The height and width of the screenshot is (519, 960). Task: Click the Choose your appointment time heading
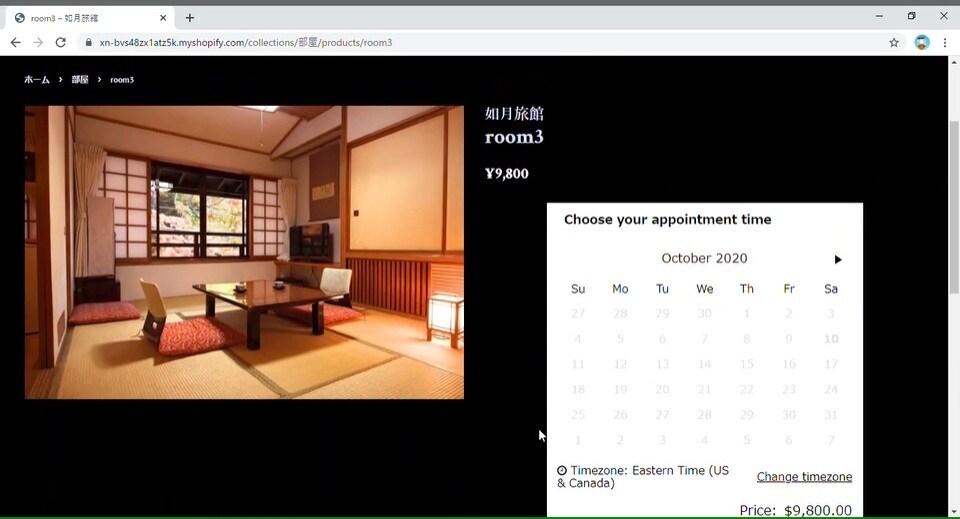click(667, 220)
